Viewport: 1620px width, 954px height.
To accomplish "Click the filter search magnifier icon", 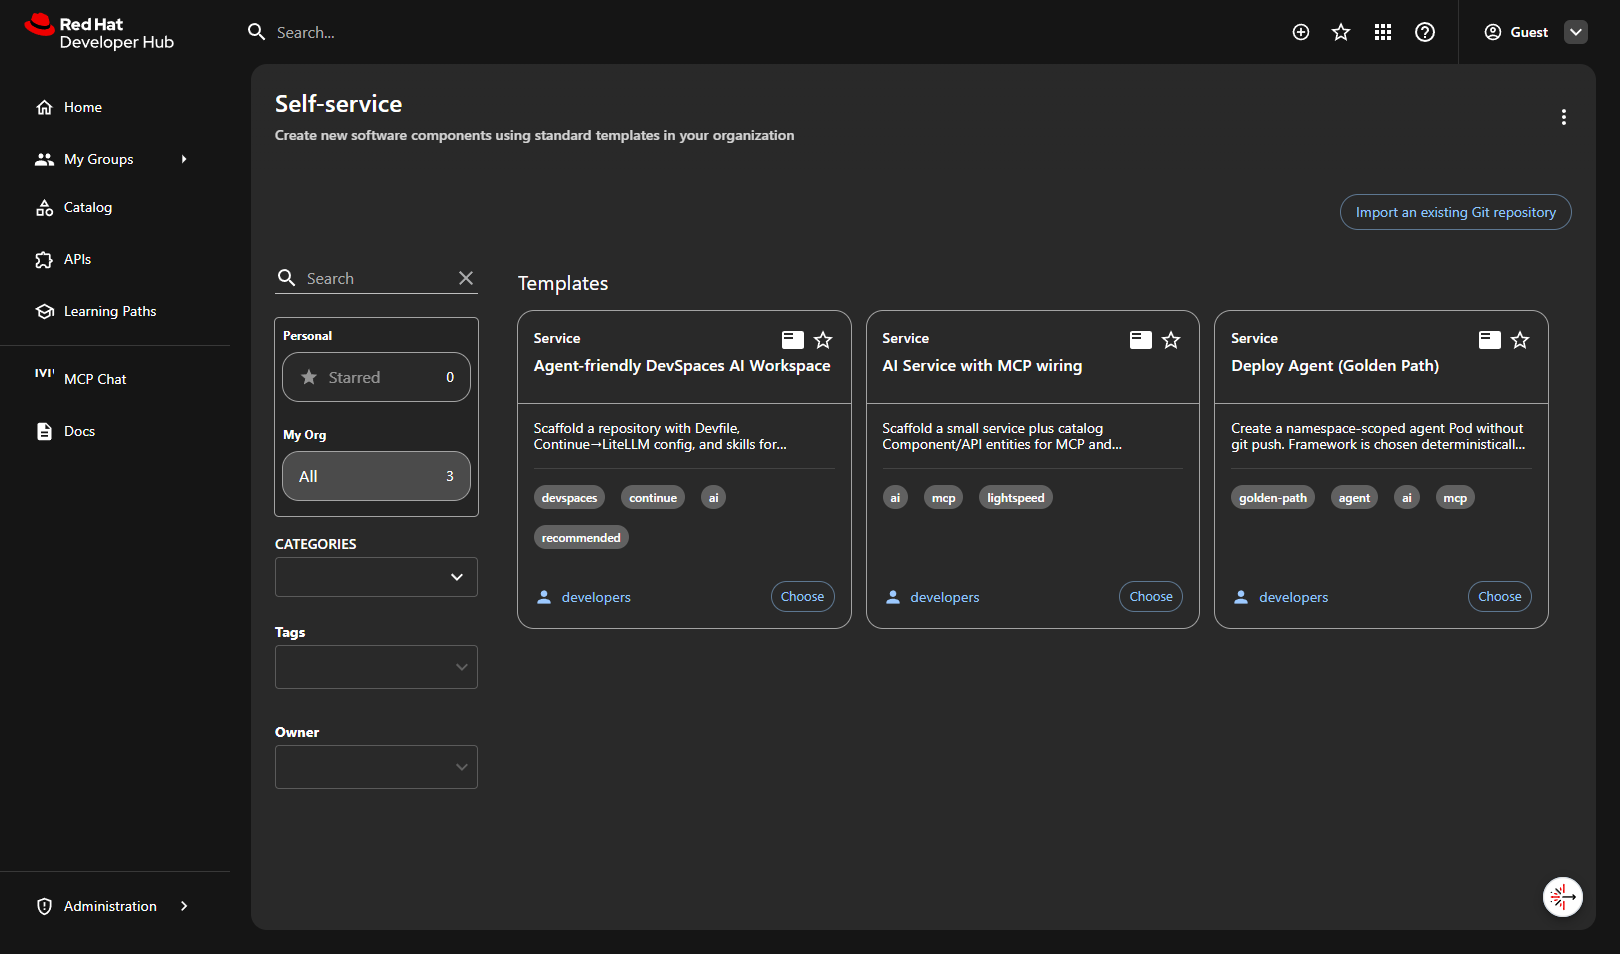I will (286, 278).
